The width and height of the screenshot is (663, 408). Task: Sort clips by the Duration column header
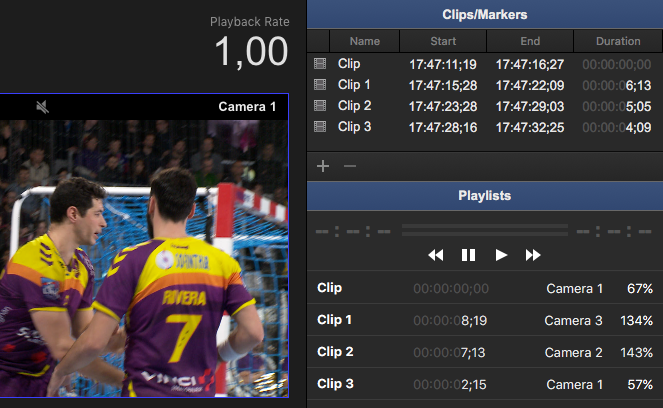pos(617,41)
